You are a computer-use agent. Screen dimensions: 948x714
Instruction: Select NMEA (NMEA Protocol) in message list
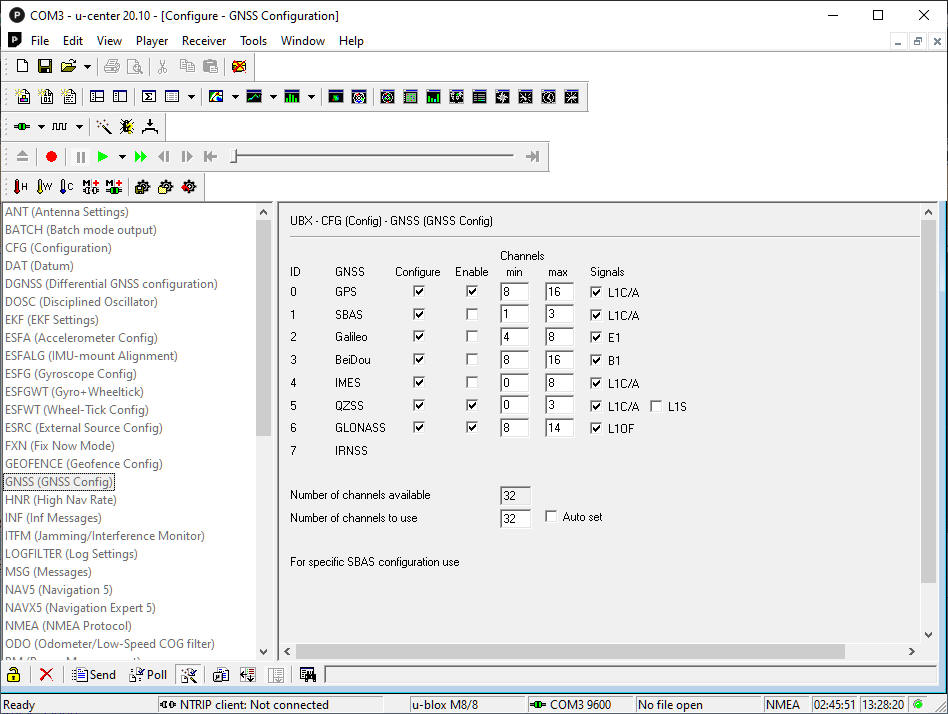[x=68, y=625]
